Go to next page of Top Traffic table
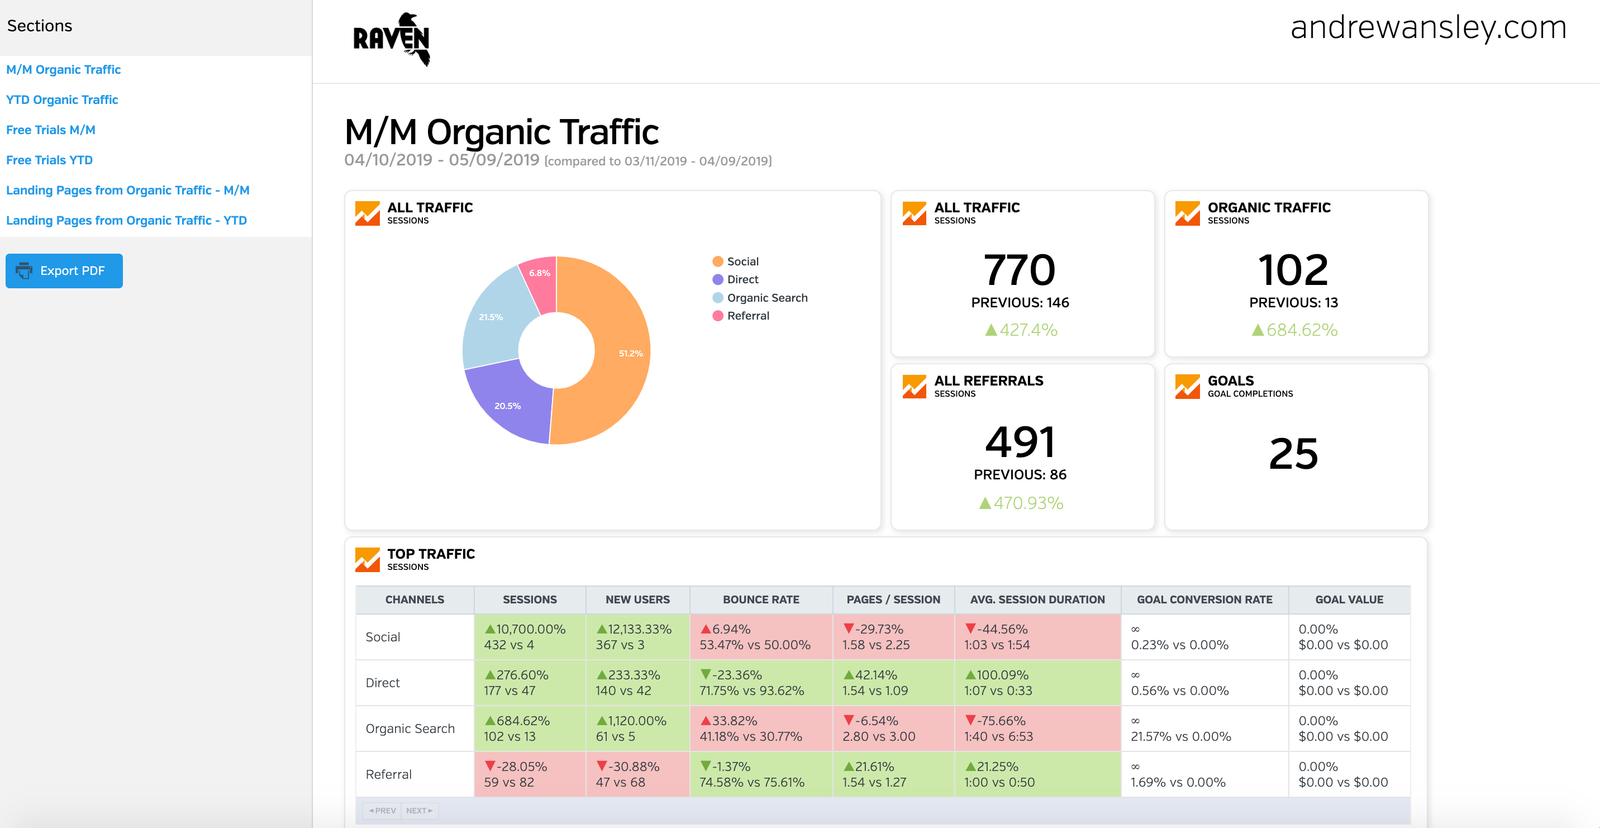Viewport: 1600px width, 828px height. 419,811
